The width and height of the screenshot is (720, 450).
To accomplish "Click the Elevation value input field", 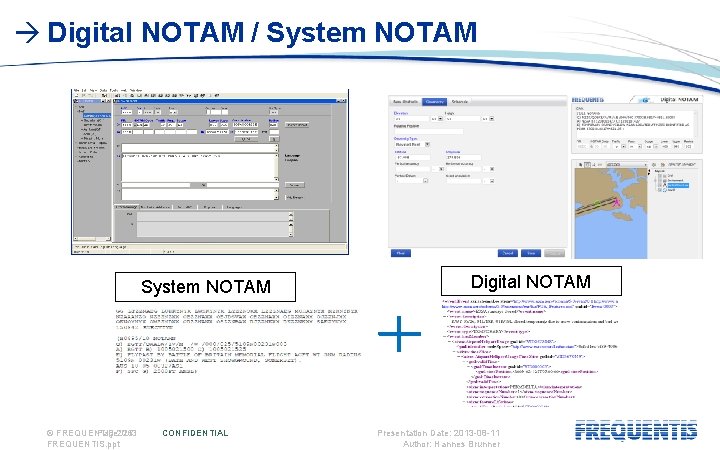I will click(412, 118).
